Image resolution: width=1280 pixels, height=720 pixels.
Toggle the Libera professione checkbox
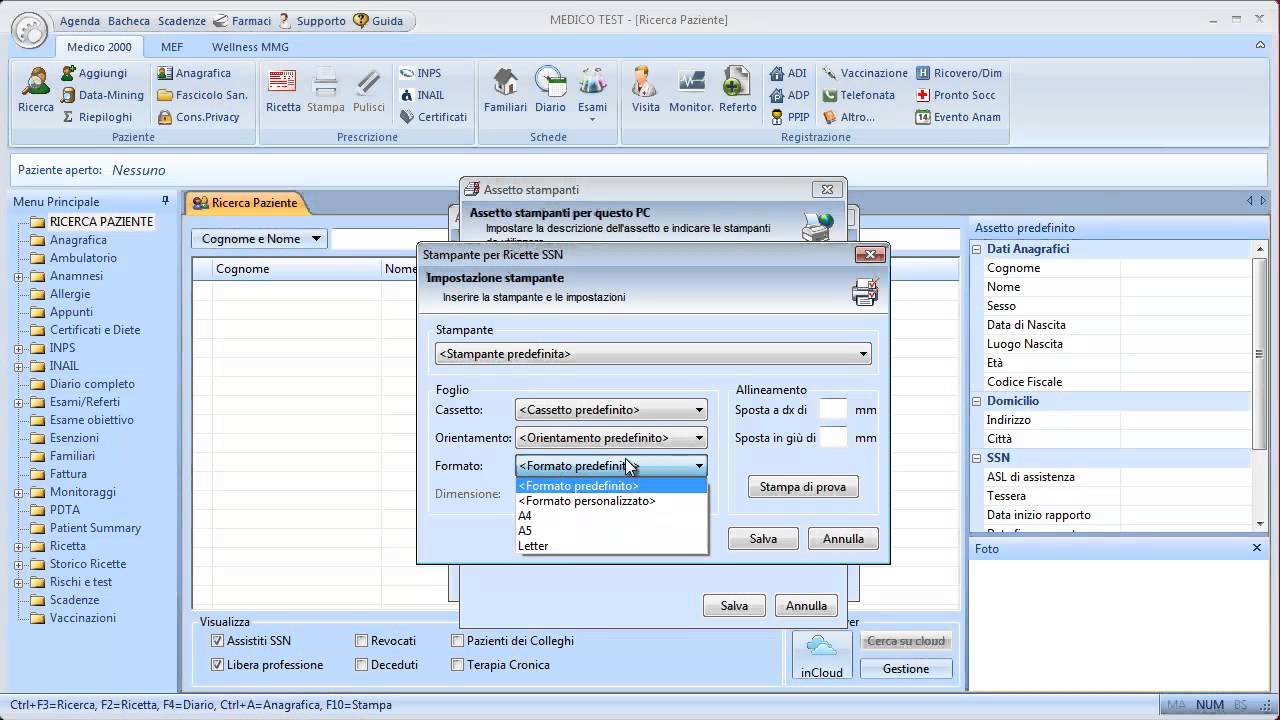pyautogui.click(x=217, y=665)
